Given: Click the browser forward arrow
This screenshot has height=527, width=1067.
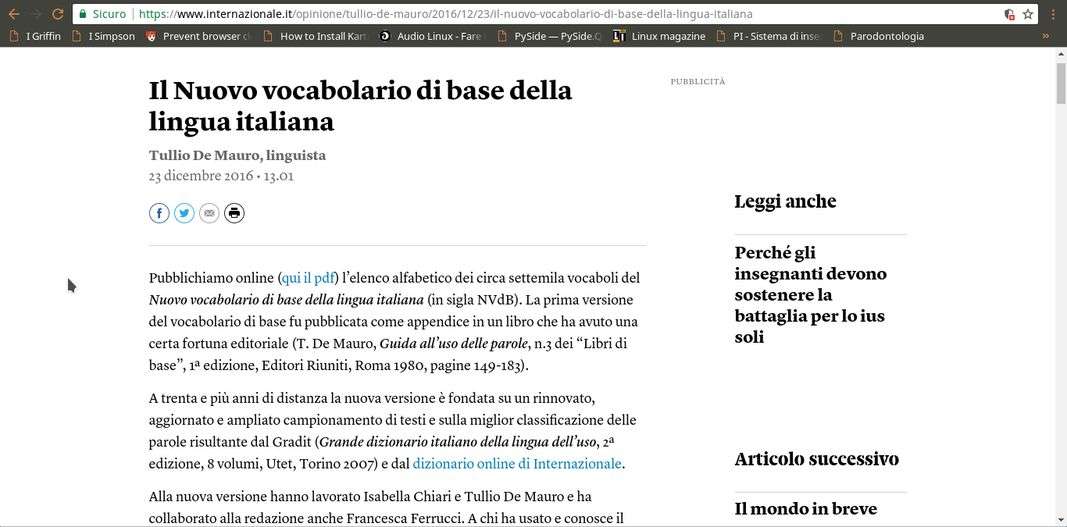Looking at the screenshot, I should (x=37, y=14).
